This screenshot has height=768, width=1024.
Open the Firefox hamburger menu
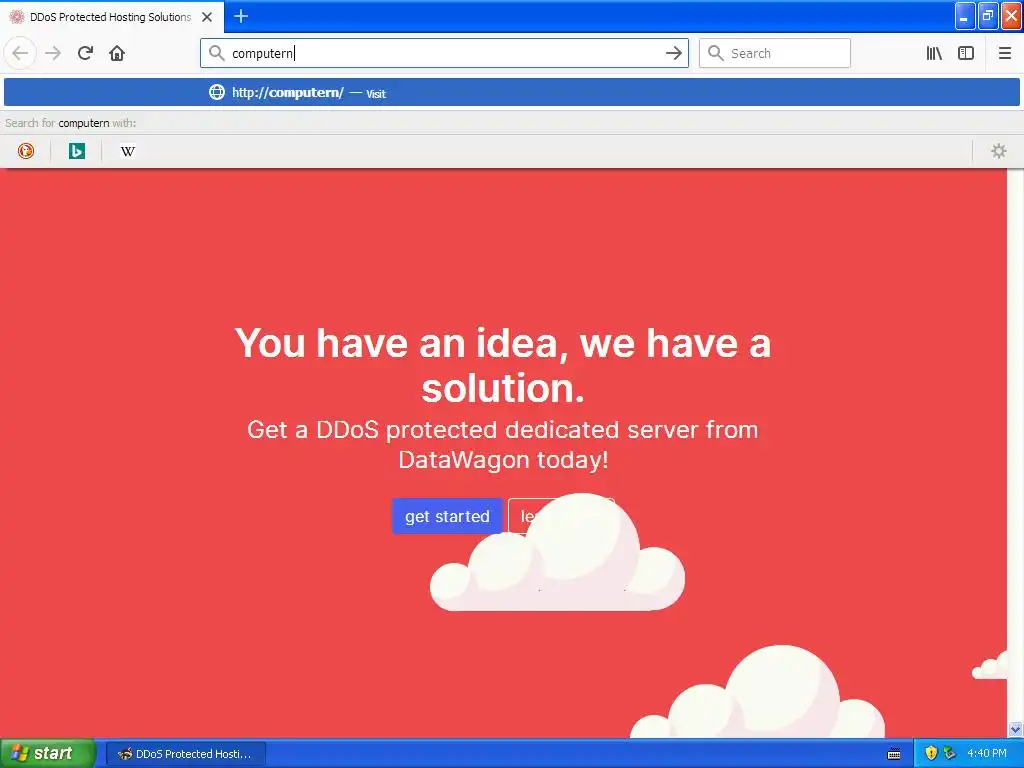pos(1005,53)
